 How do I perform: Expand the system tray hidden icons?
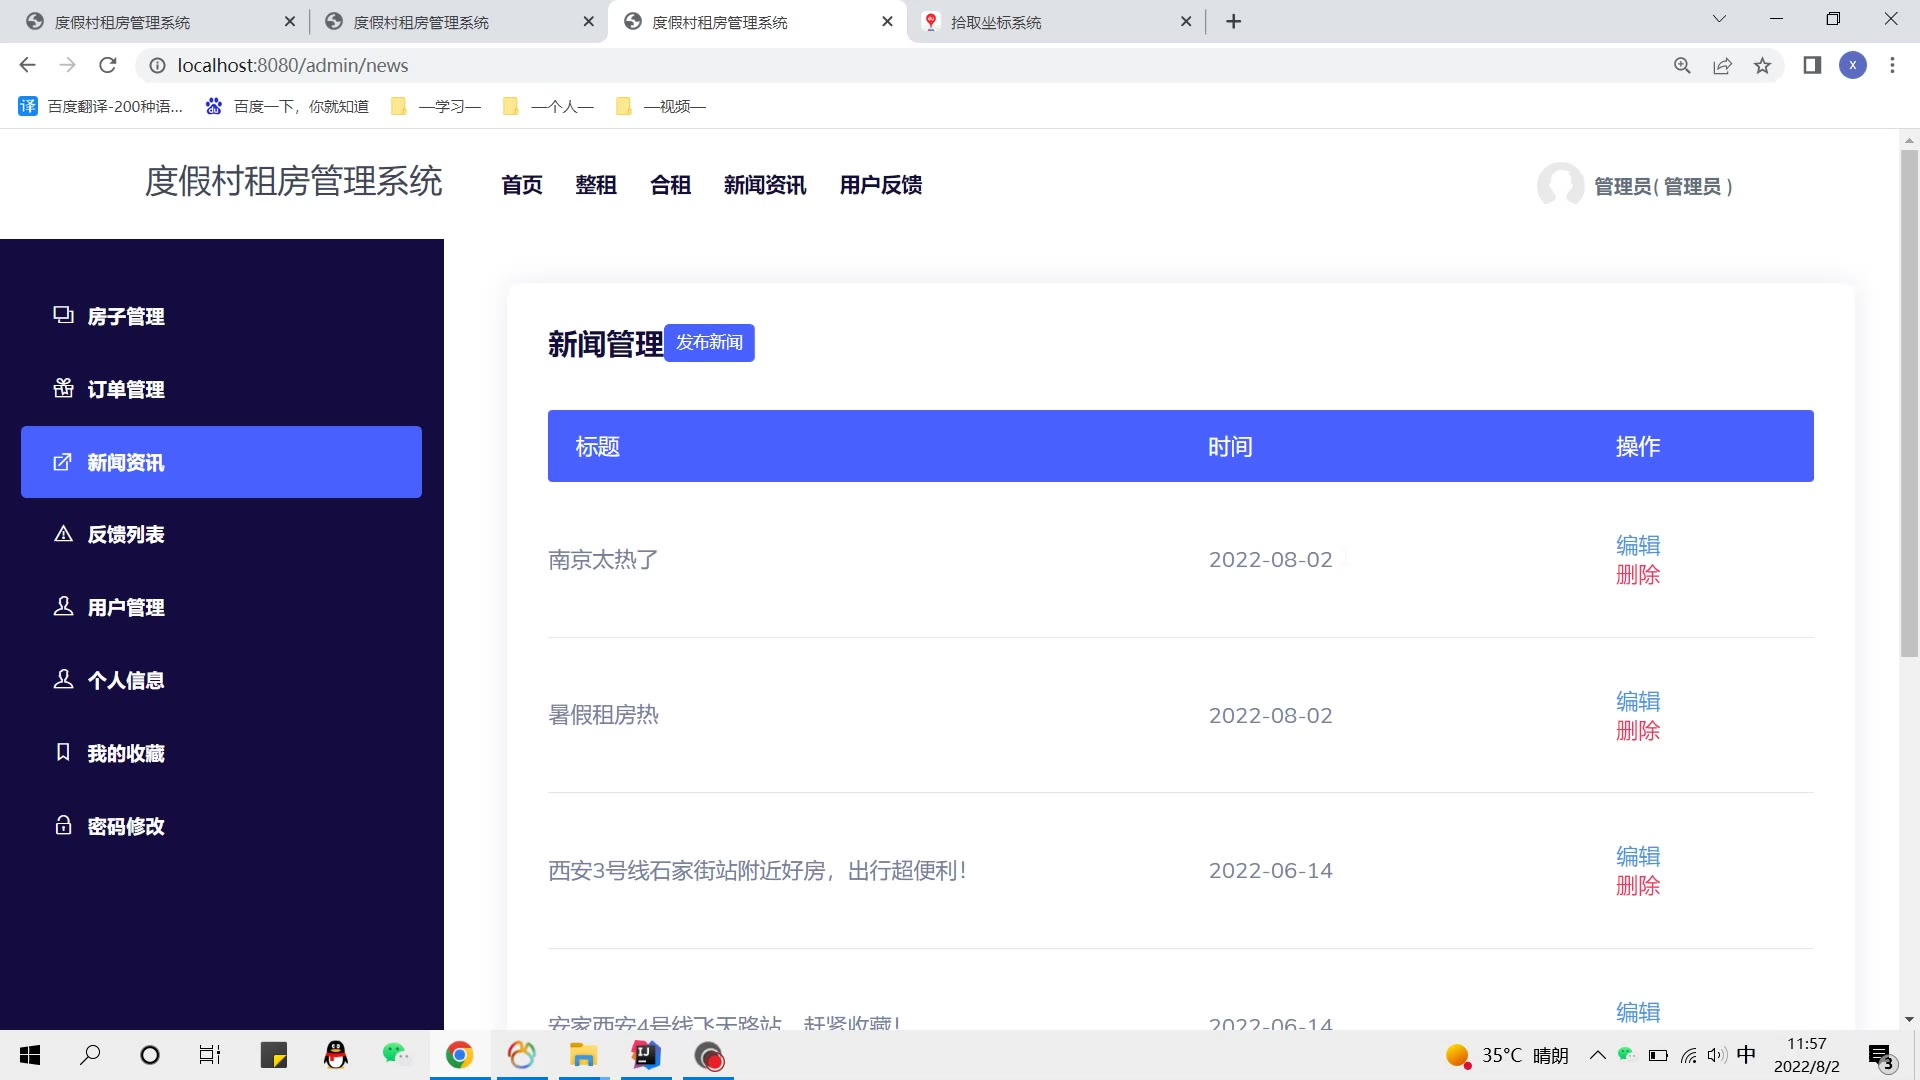[1597, 1055]
